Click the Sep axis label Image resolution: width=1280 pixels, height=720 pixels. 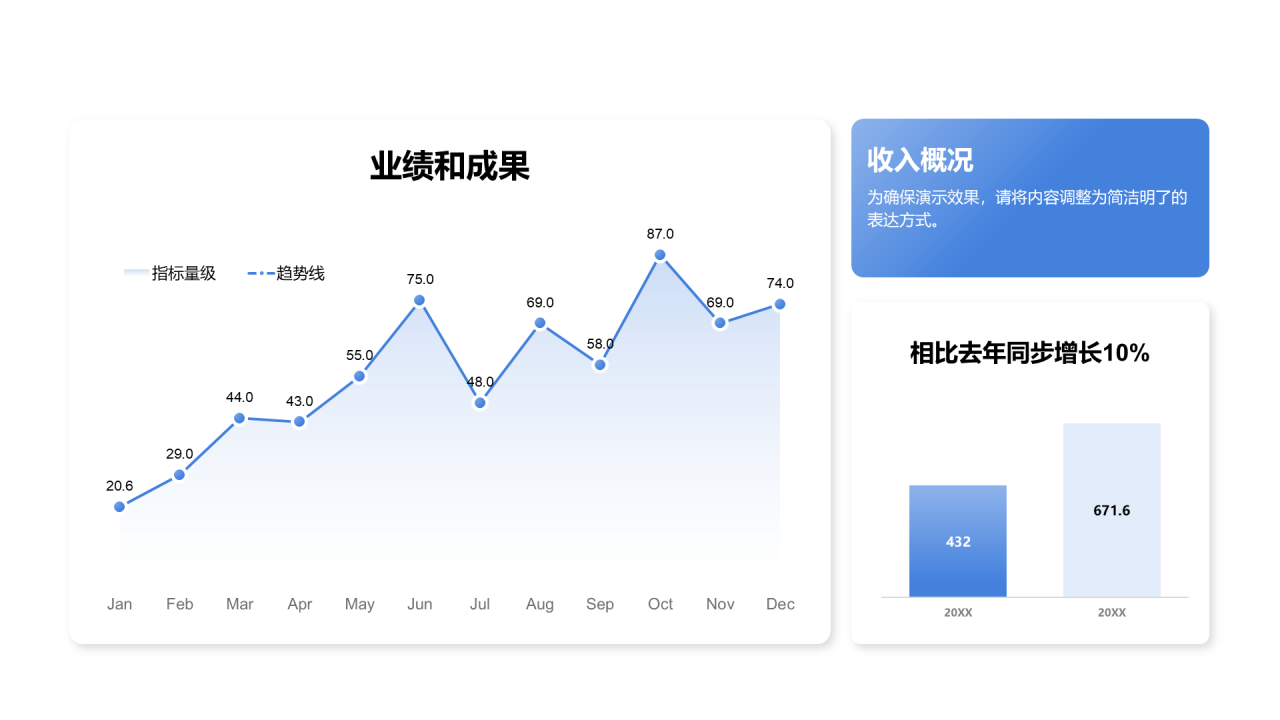point(600,604)
